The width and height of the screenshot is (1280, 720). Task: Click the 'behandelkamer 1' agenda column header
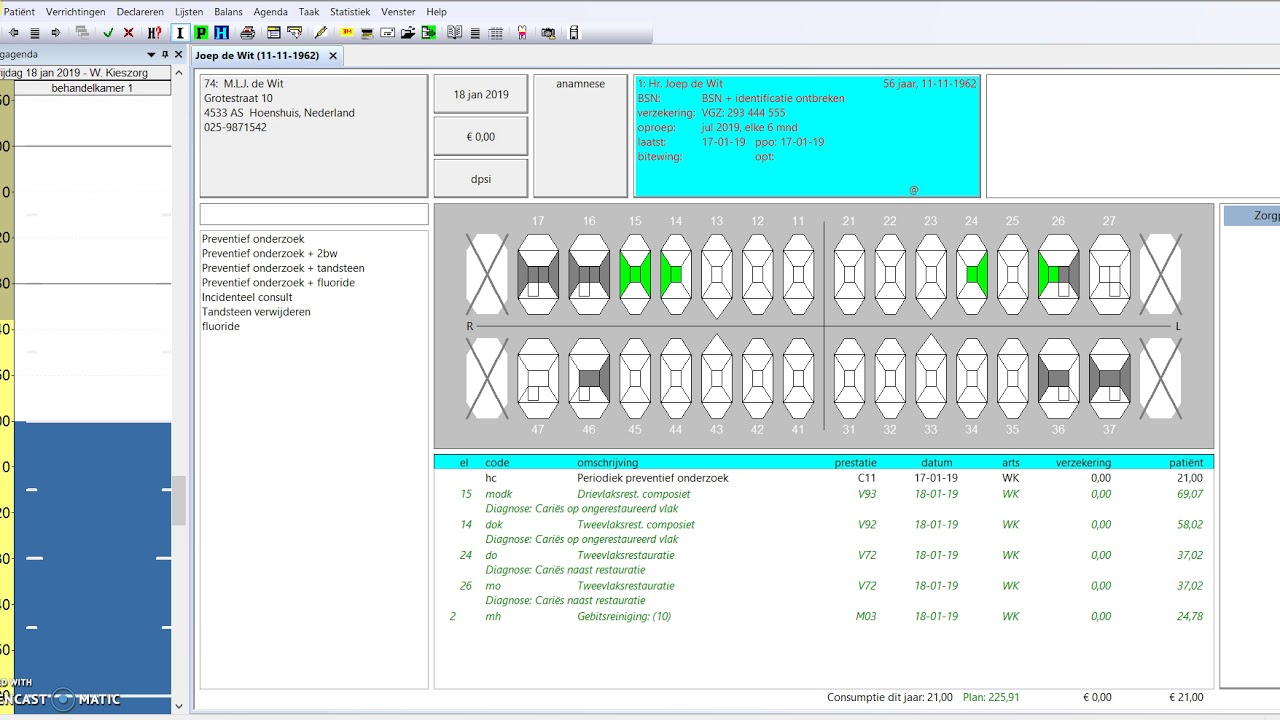pyautogui.click(x=92, y=88)
